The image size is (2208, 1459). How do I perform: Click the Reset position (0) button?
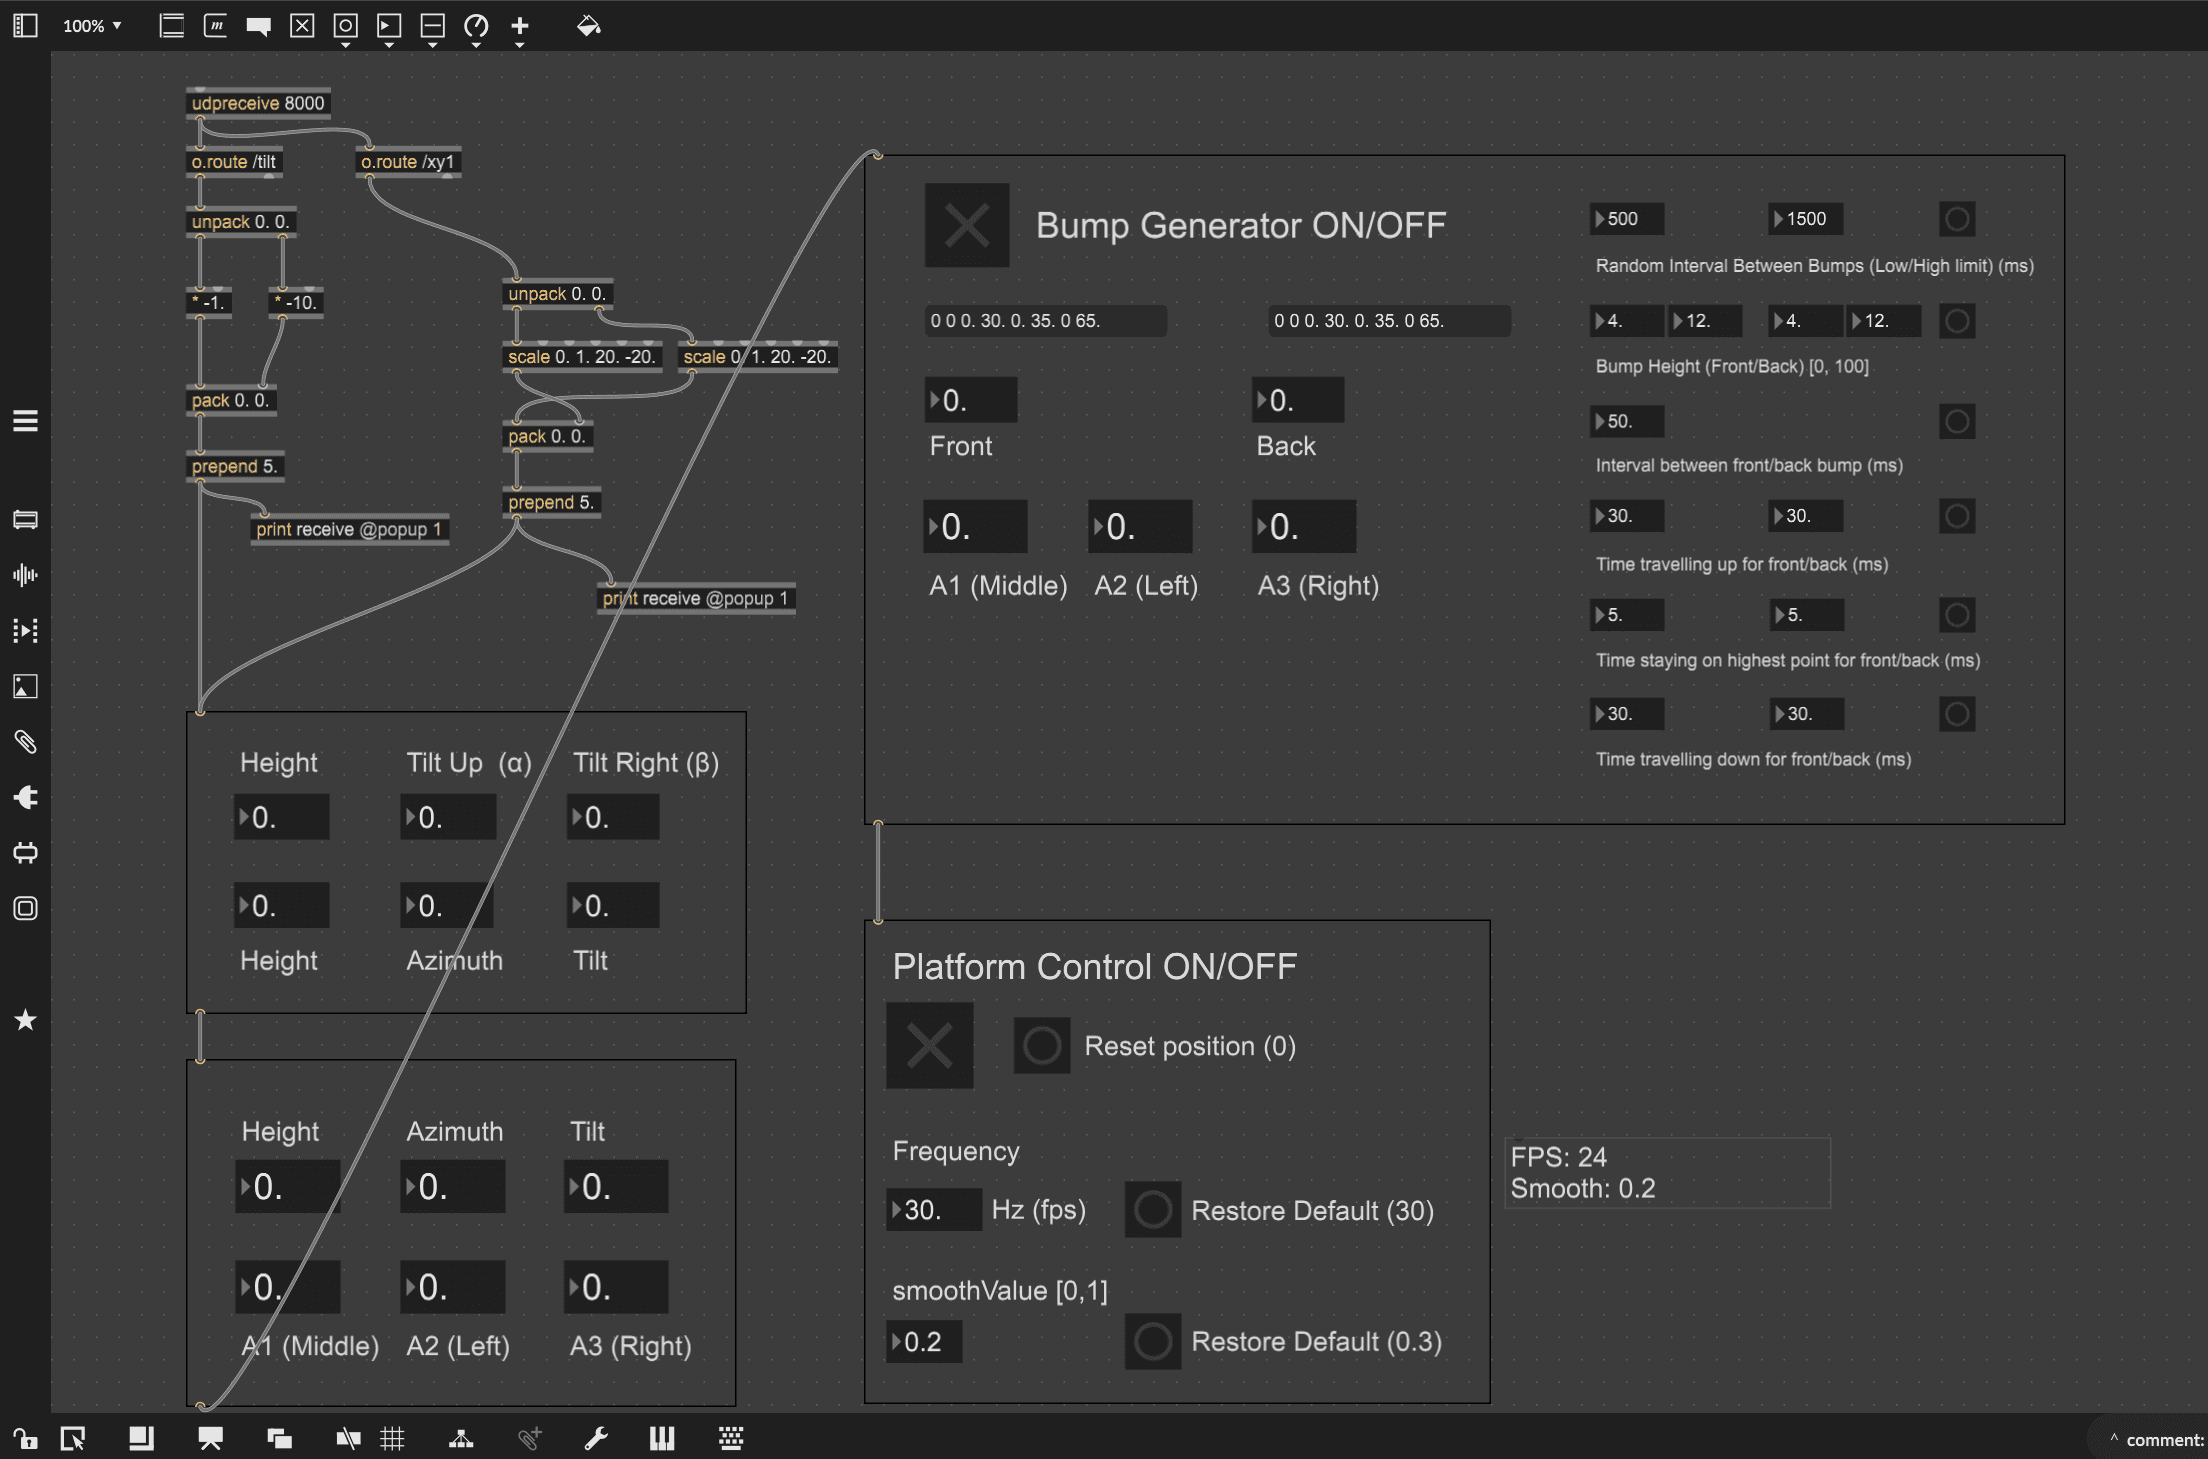coord(1041,1046)
